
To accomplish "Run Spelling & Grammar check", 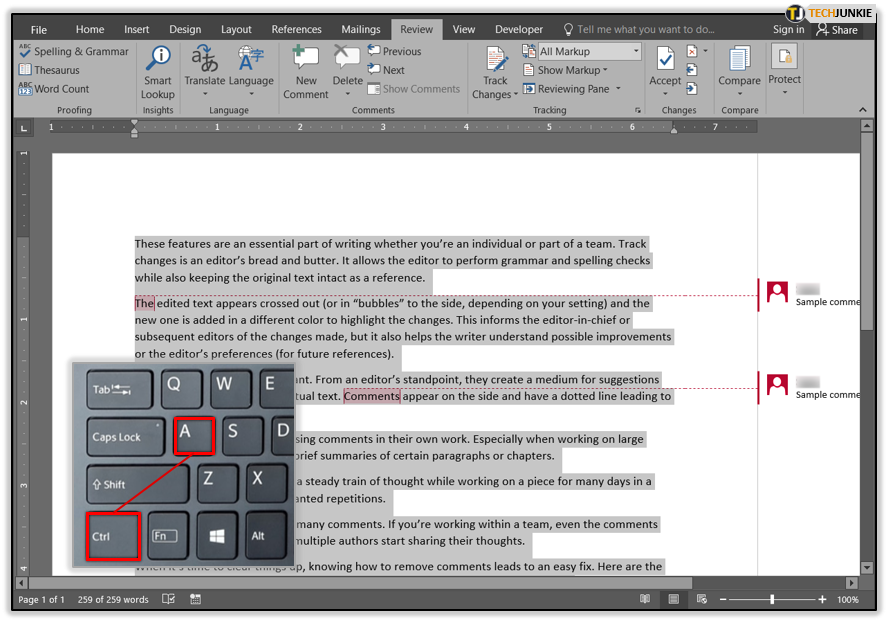I will tap(74, 51).
